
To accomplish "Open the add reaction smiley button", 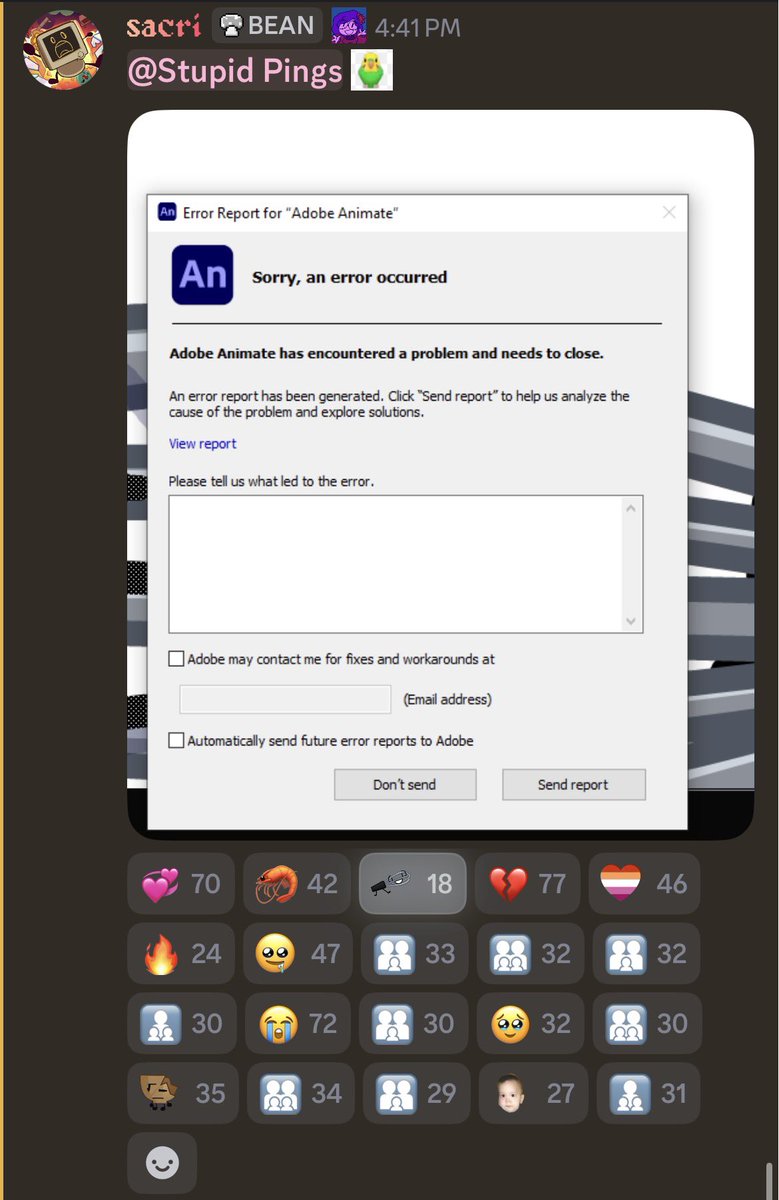I will pos(162,1163).
